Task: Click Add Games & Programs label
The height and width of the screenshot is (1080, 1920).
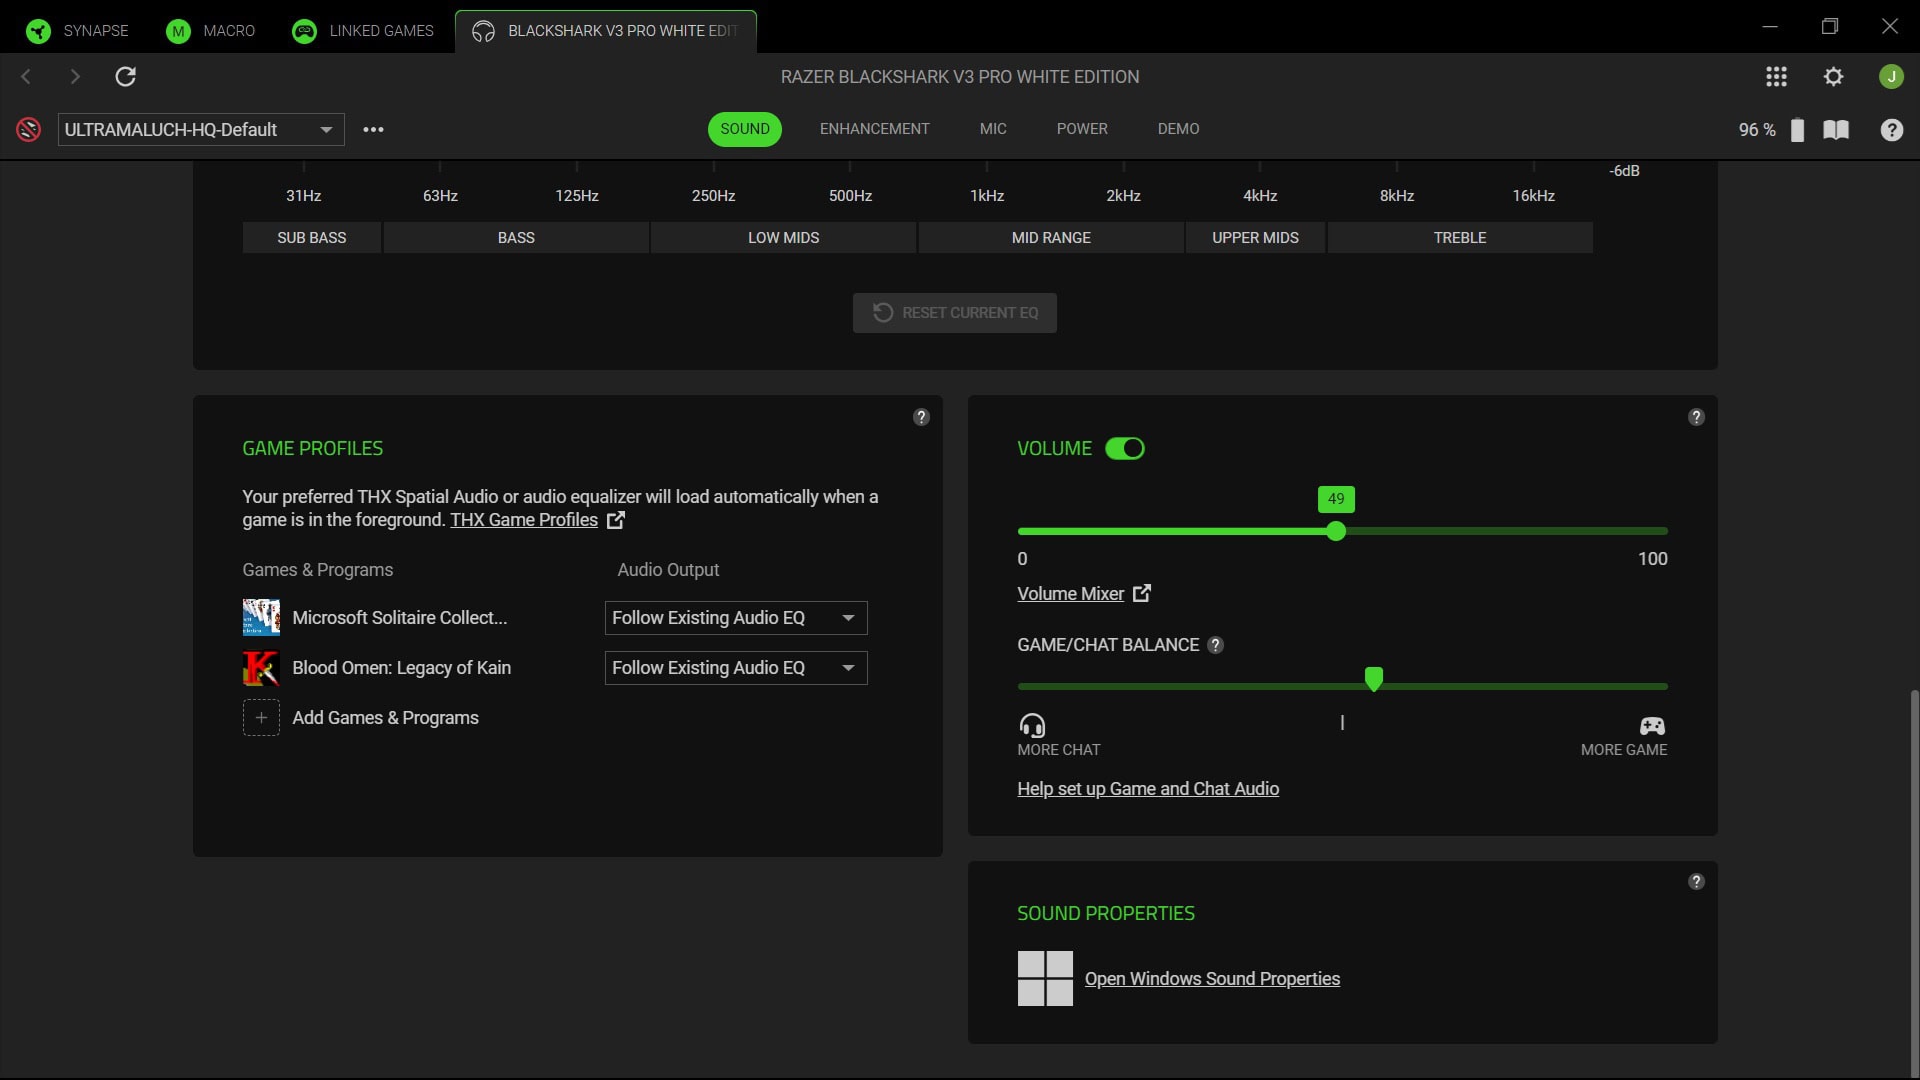Action: [x=385, y=718]
